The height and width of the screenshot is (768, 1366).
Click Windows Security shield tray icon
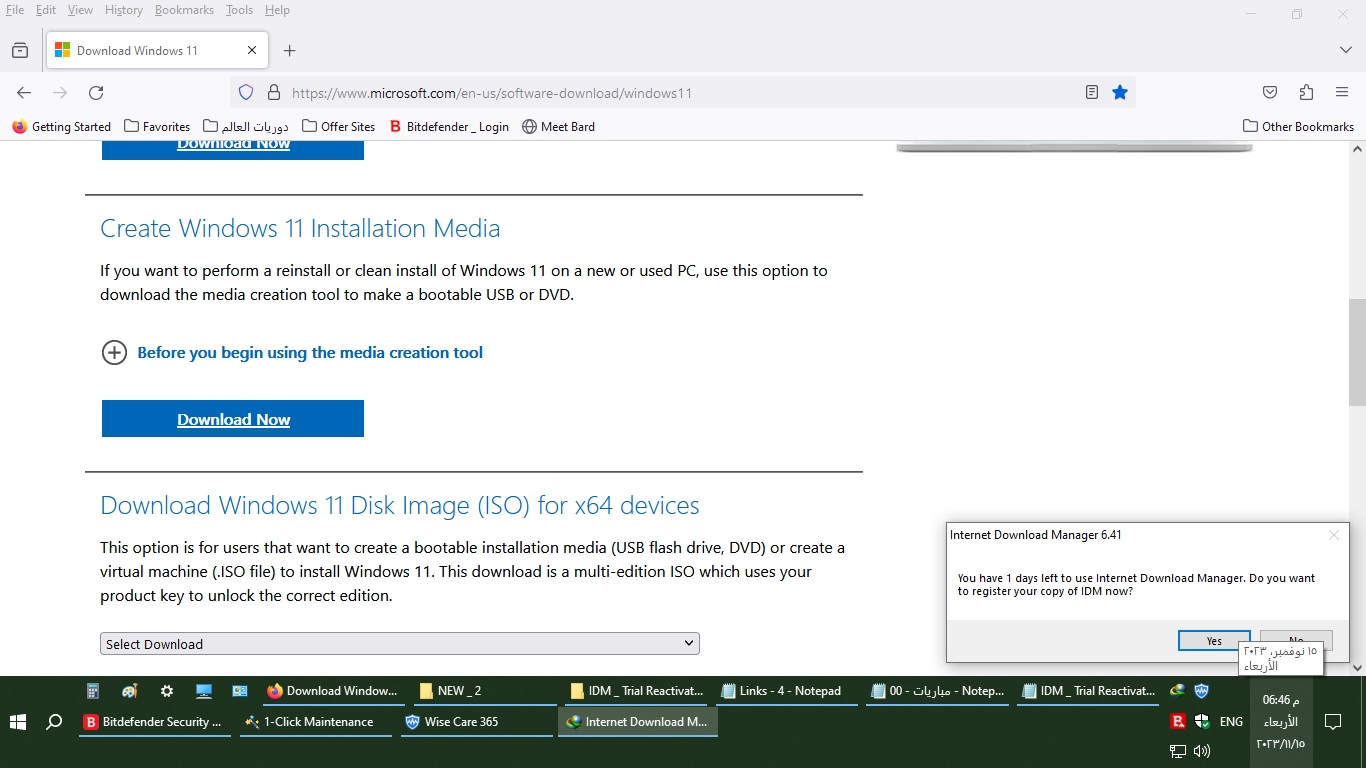click(1202, 722)
